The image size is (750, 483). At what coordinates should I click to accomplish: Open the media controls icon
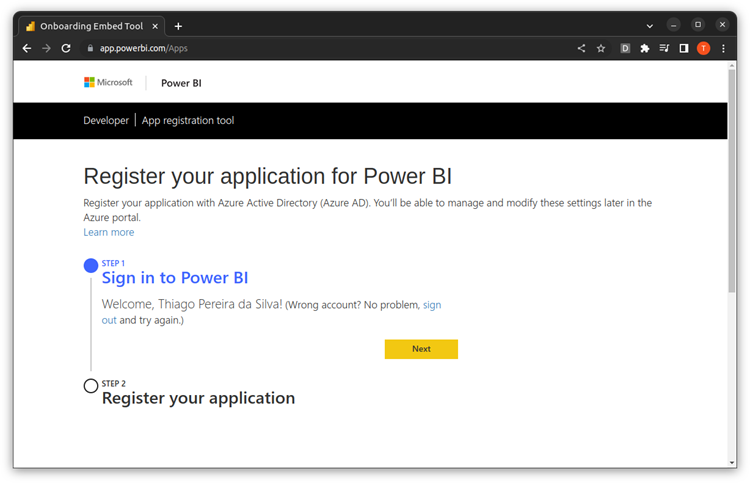point(664,48)
